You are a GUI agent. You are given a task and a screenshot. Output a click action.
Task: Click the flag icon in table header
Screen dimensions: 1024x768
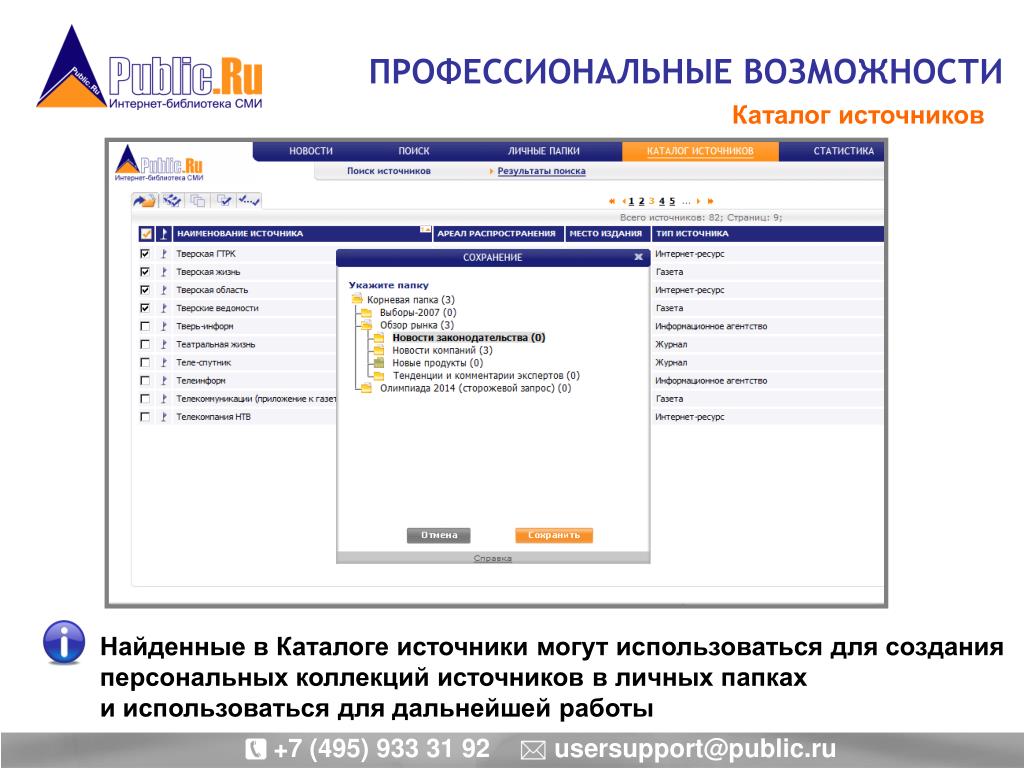click(x=163, y=233)
